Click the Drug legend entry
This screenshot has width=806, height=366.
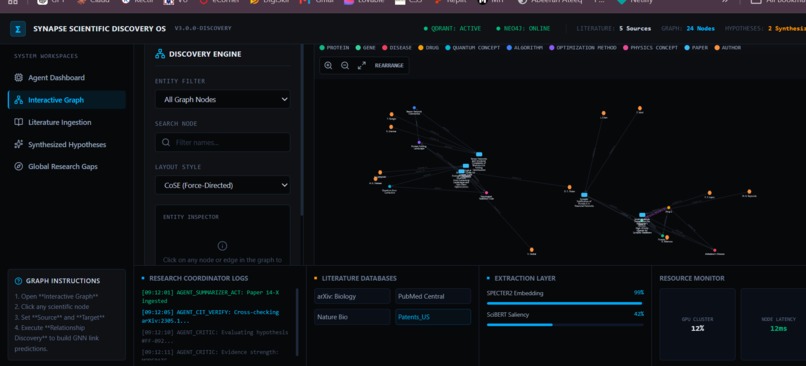point(428,48)
